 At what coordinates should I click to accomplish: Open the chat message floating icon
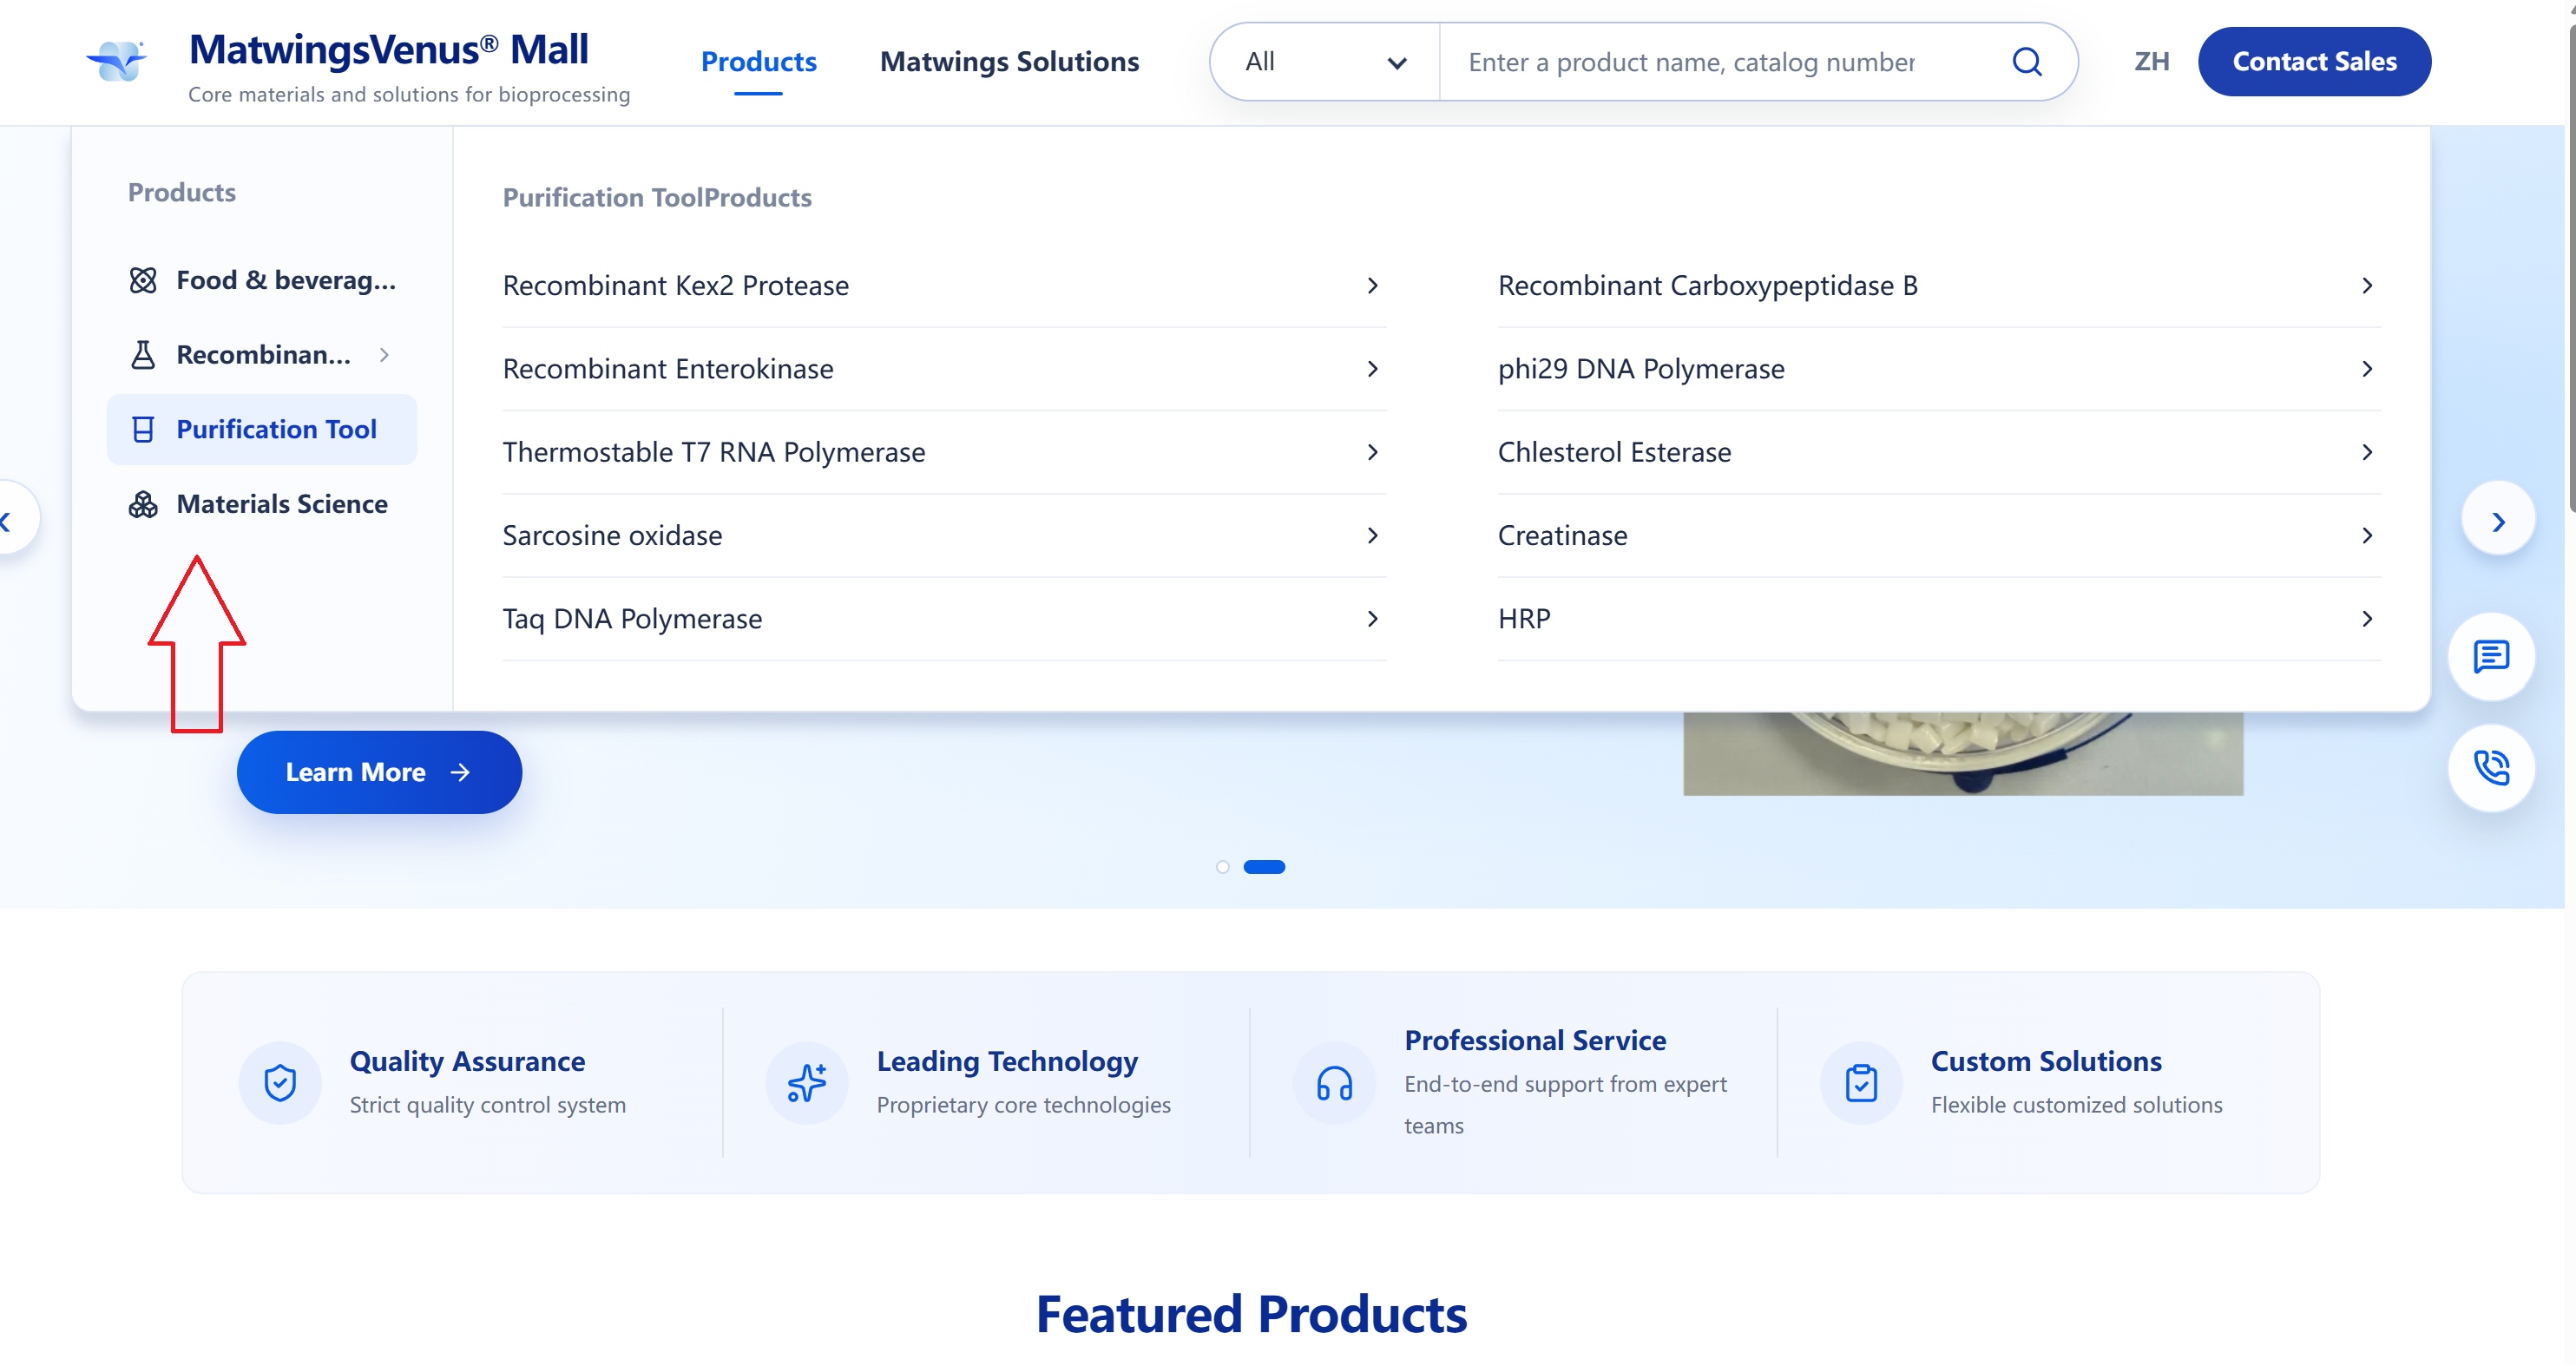(x=2490, y=657)
